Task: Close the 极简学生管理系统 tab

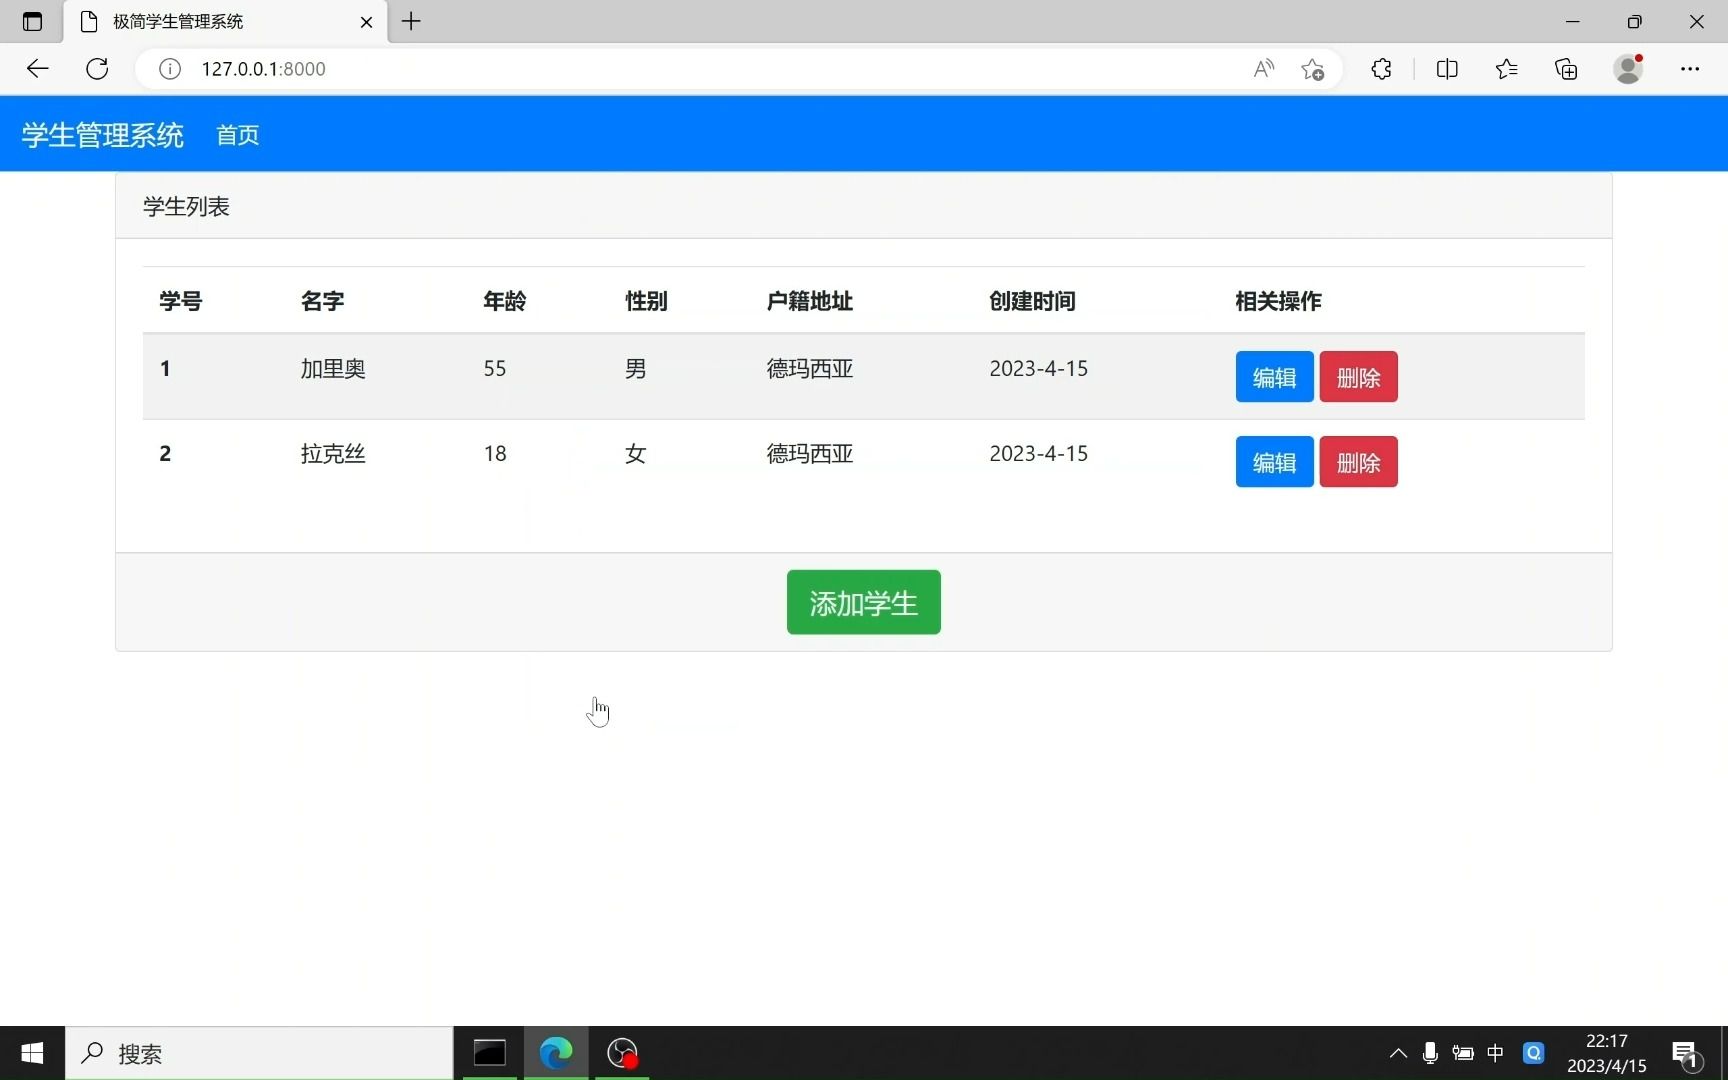Action: [x=366, y=21]
